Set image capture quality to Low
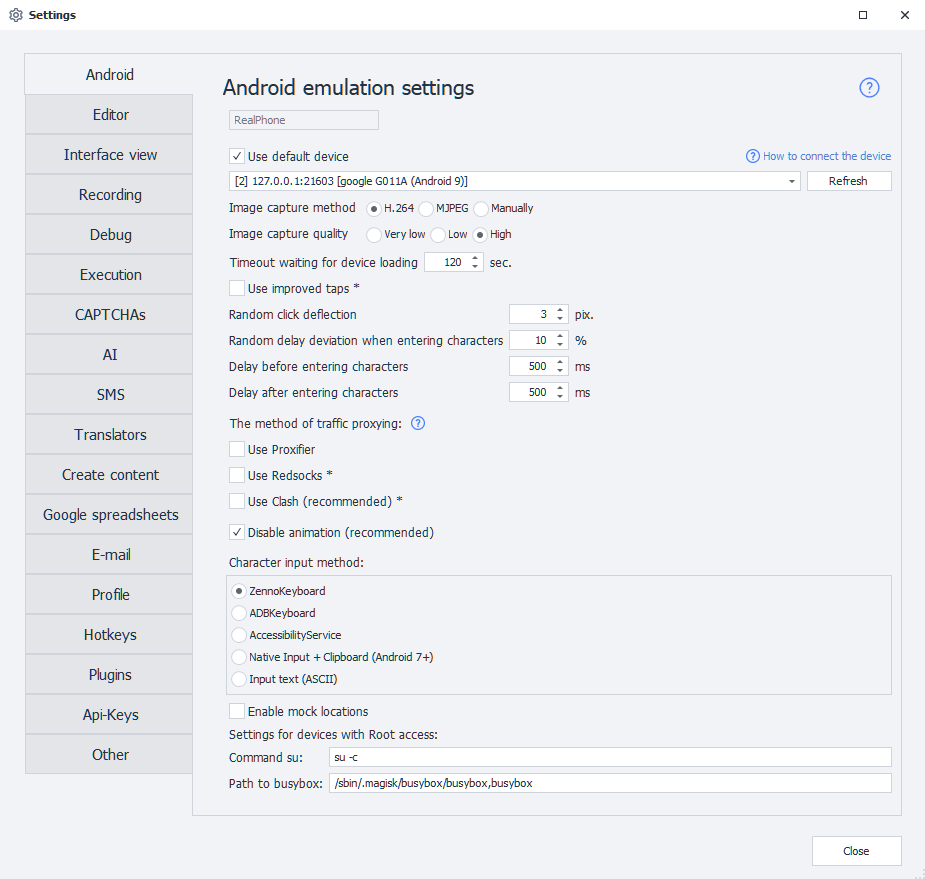The height and width of the screenshot is (879, 925). pos(438,235)
